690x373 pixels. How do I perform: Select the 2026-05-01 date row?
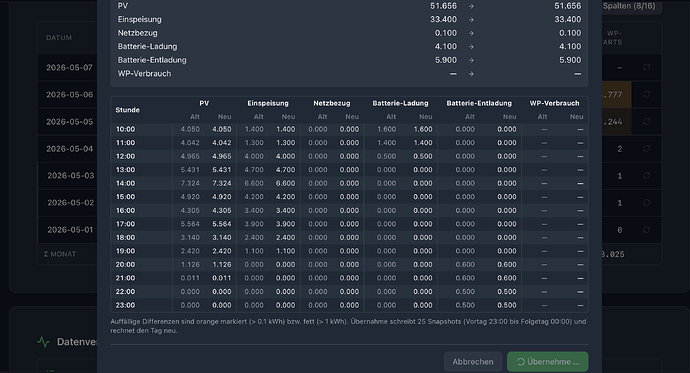(70, 230)
